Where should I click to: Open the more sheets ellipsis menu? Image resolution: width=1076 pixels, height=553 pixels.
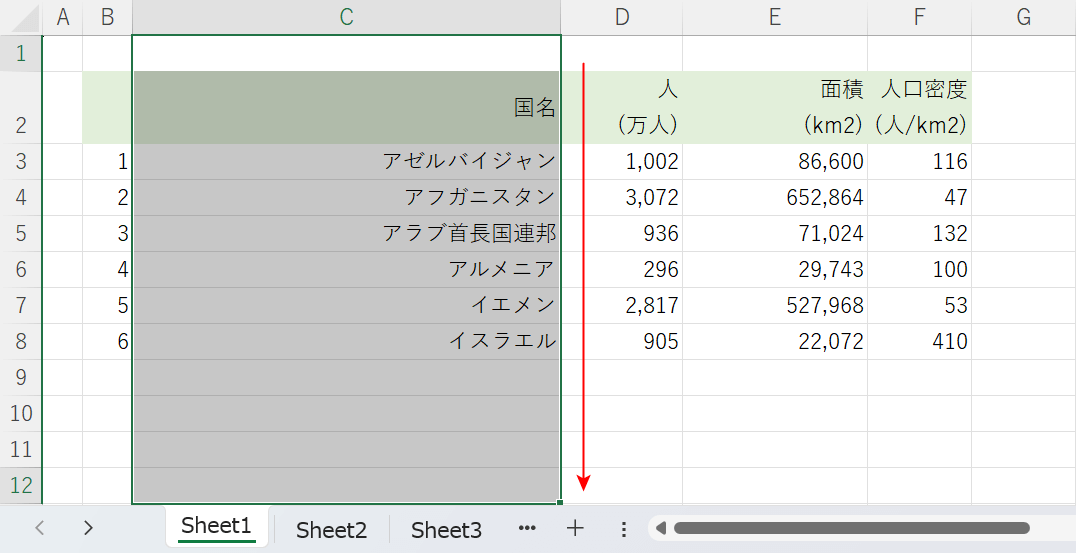tap(527, 528)
